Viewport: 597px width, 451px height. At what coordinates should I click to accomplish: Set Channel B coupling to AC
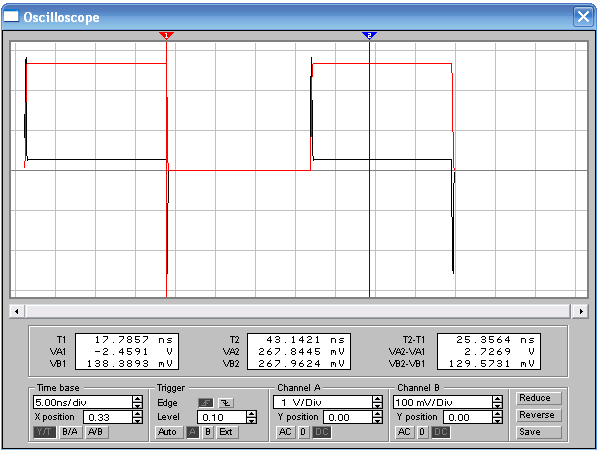pos(404,432)
